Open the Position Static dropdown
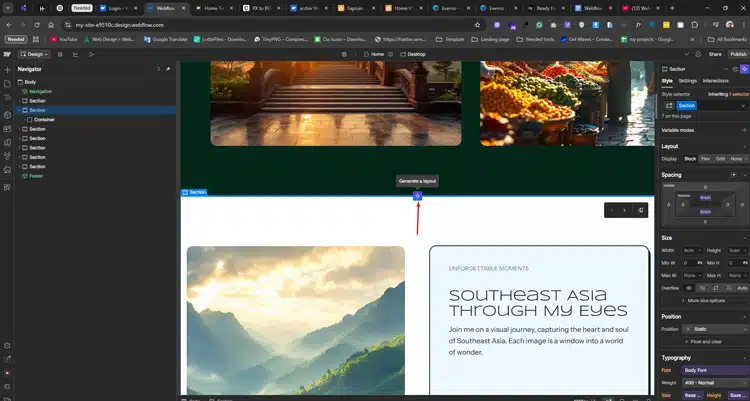Image resolution: width=750 pixels, height=401 pixels. point(717,329)
